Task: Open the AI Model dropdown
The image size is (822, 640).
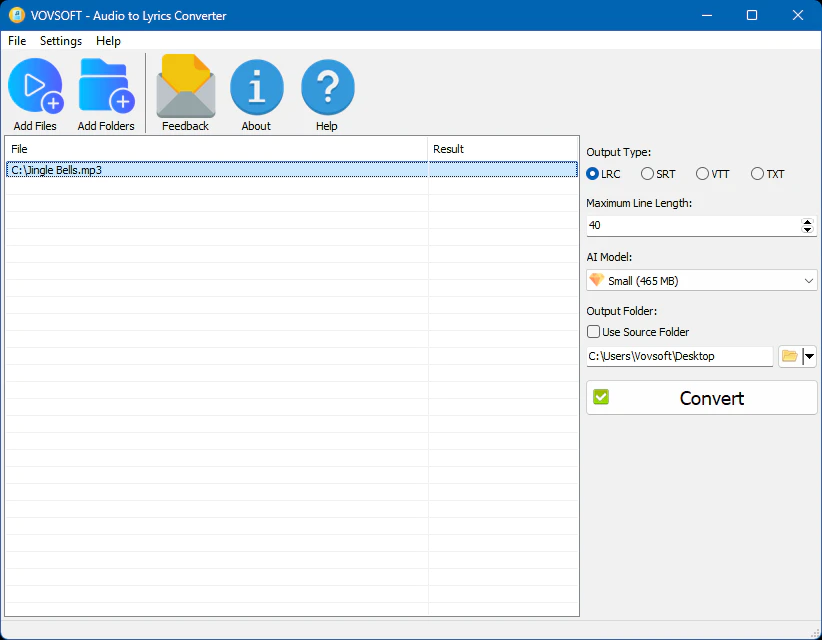Action: [701, 281]
